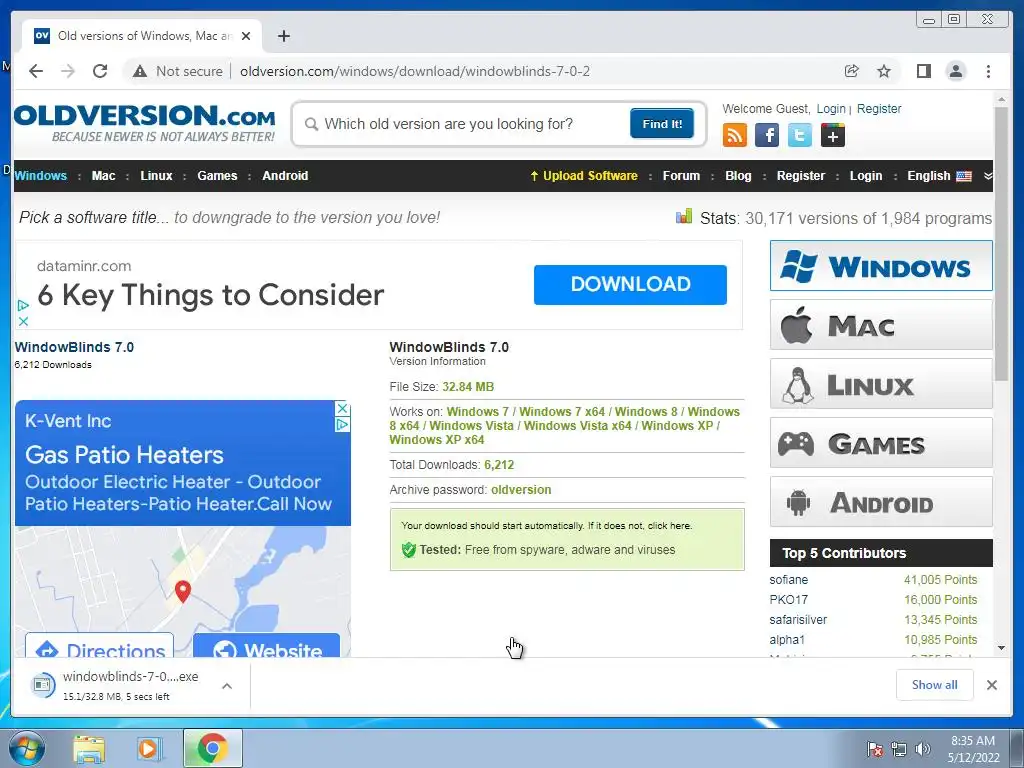
Task: Close the dataminr banner ad
Action: pos(23,321)
